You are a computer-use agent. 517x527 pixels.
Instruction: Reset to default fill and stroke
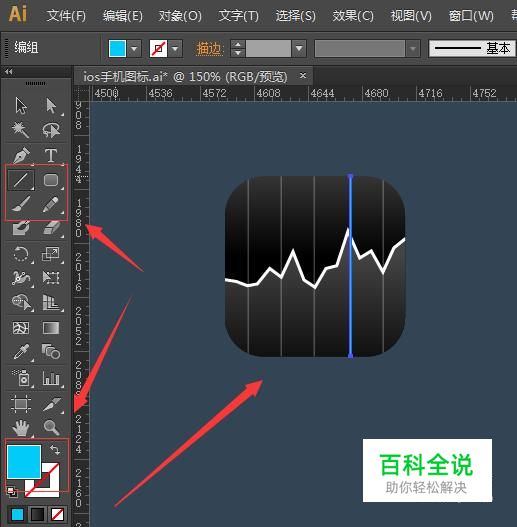coord(11,491)
